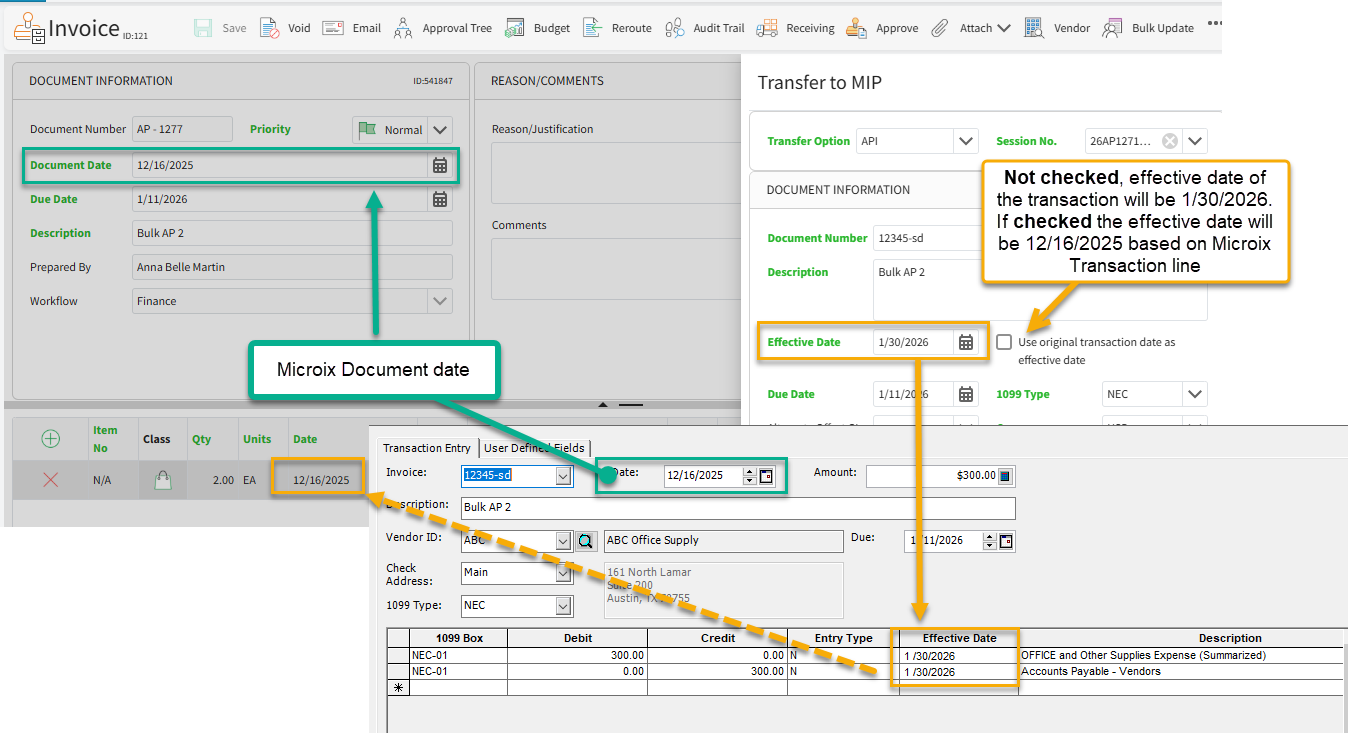Click the Approve button

click(883, 28)
